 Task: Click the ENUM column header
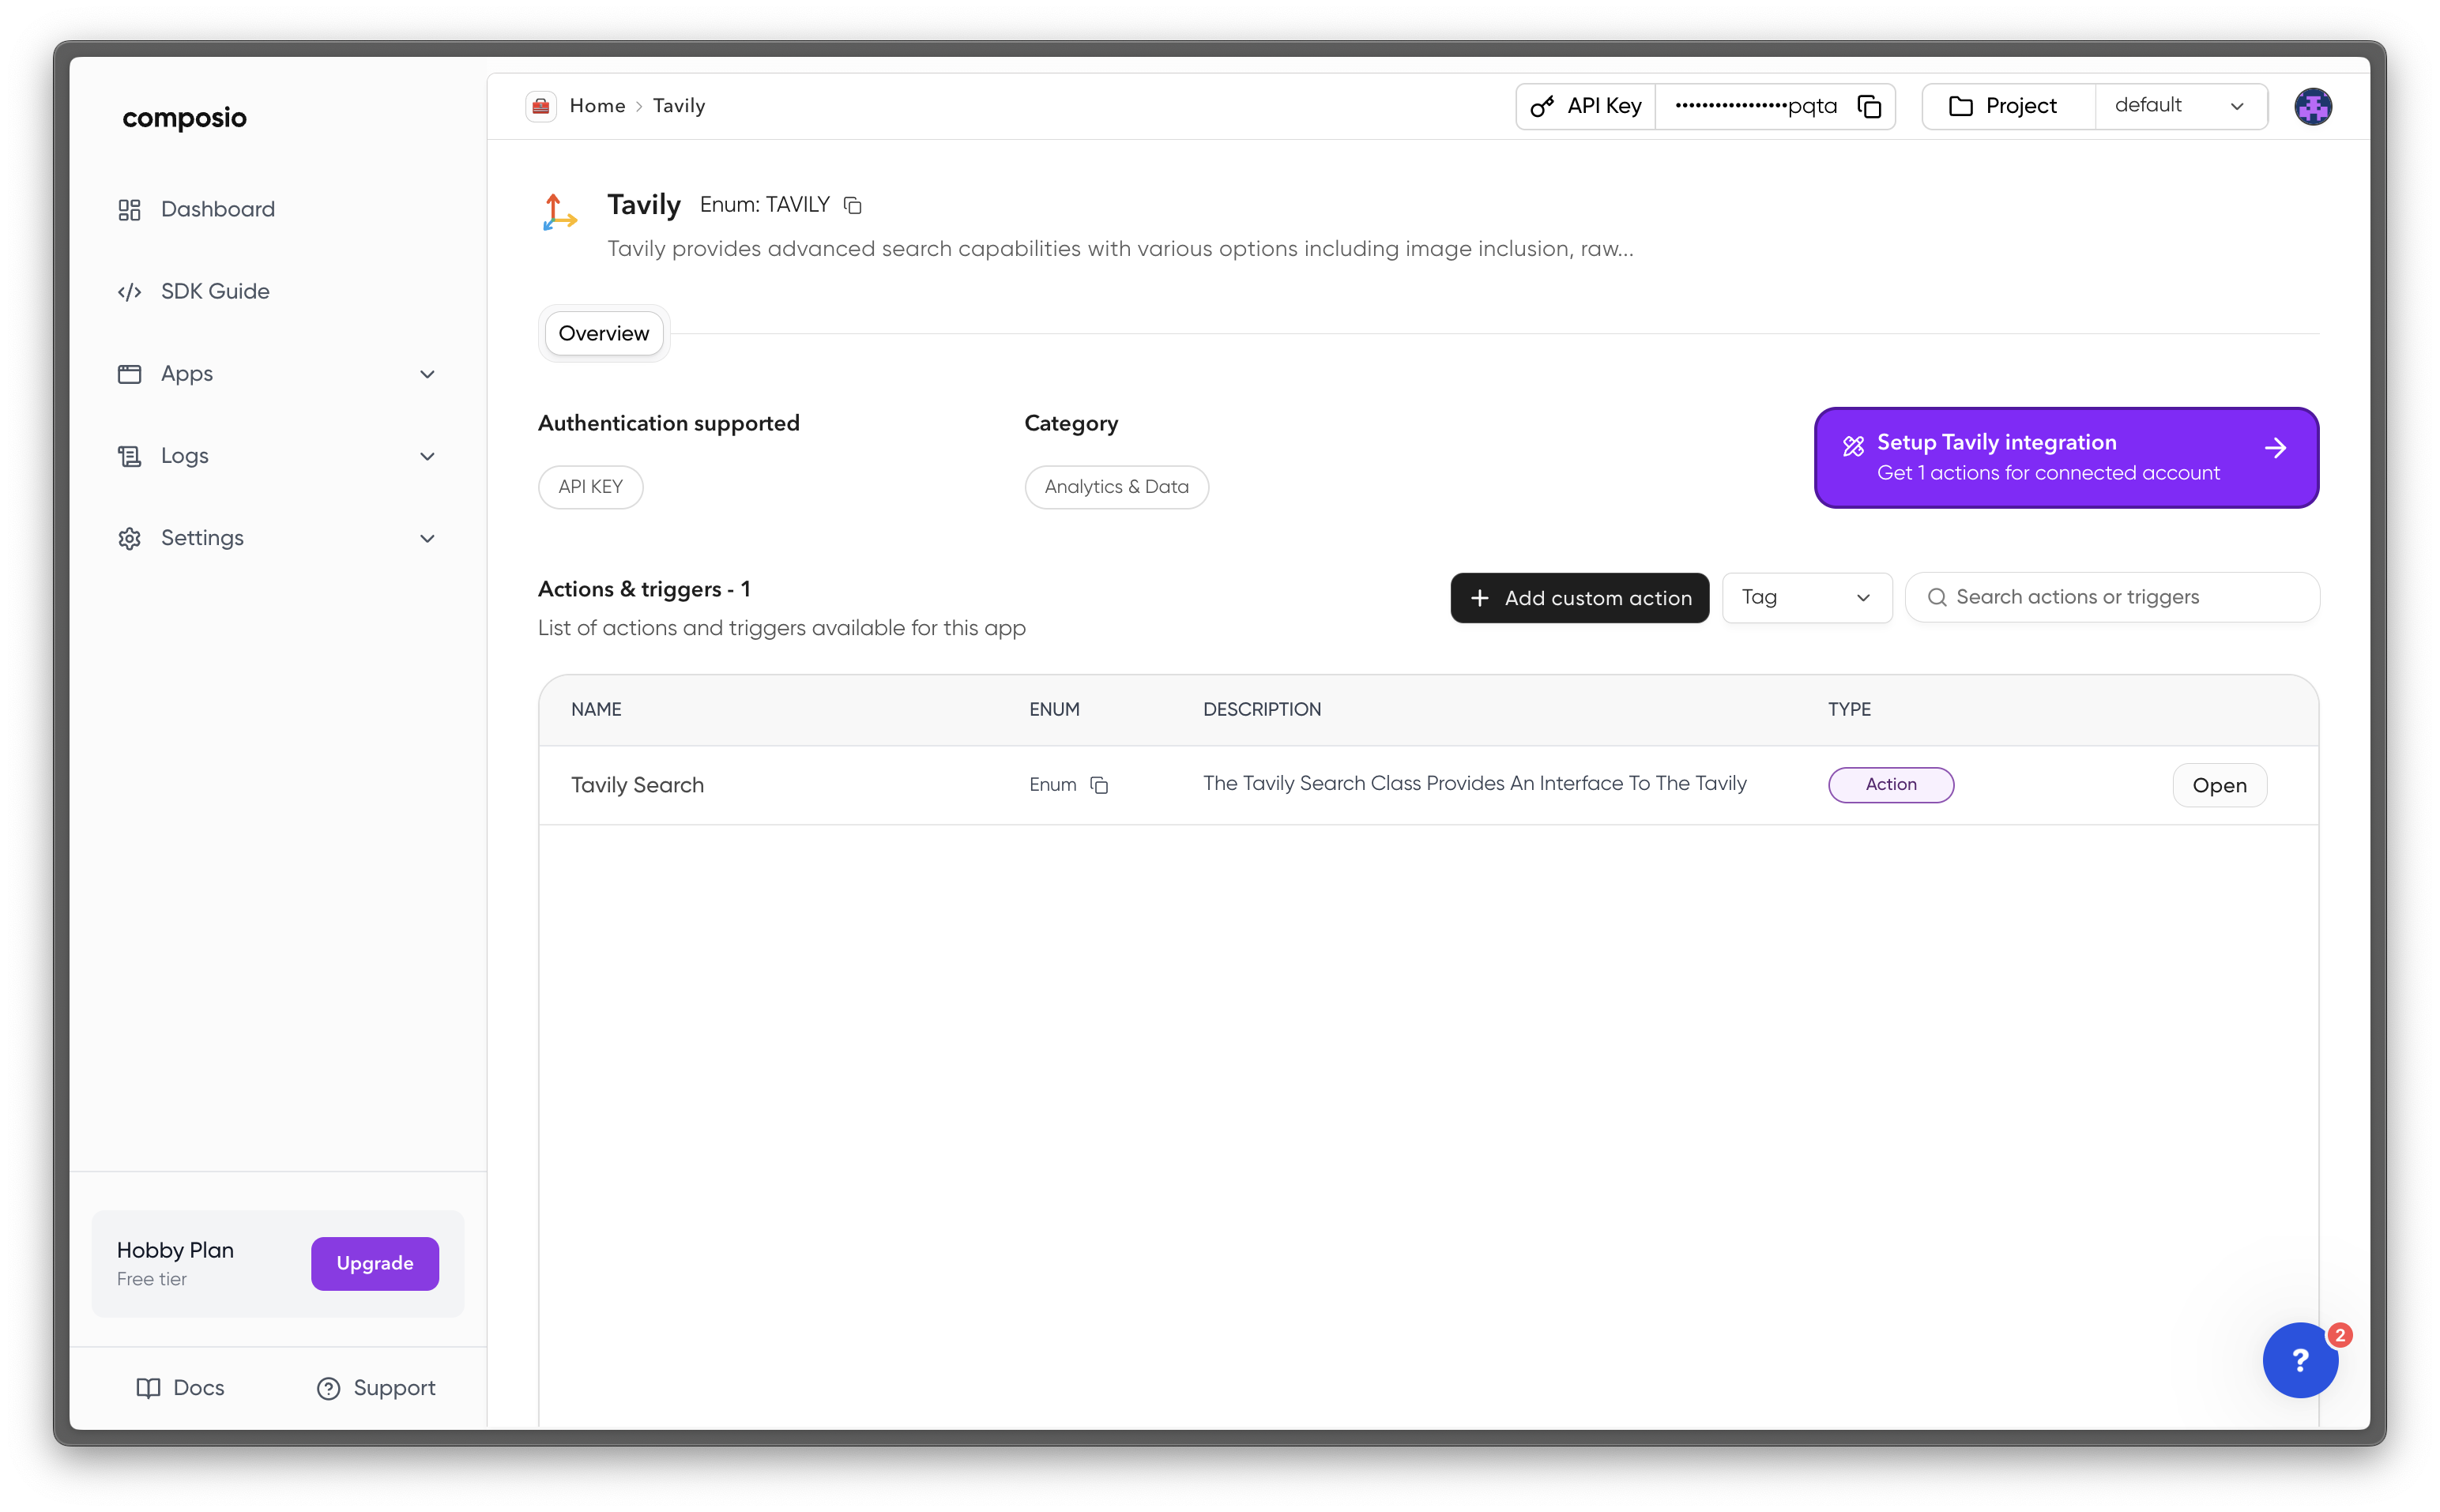coord(1054,709)
